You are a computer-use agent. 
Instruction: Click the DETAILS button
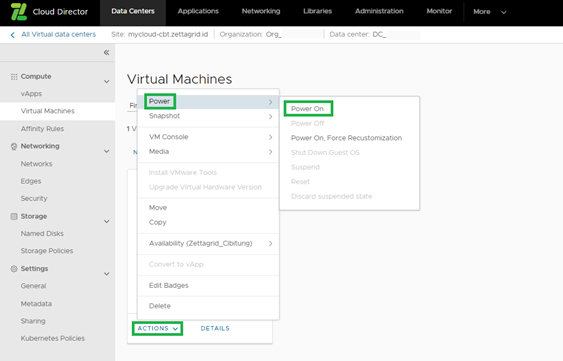point(215,328)
